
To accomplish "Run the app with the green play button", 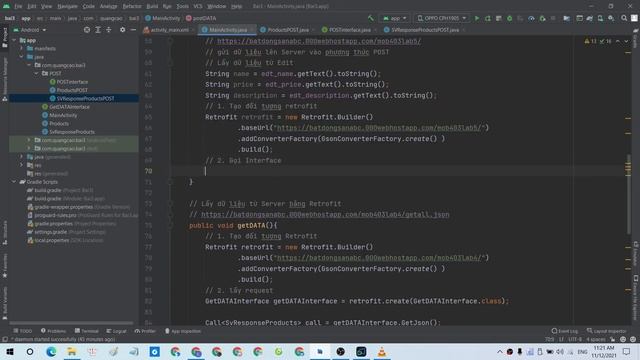I will [x=476, y=18].
